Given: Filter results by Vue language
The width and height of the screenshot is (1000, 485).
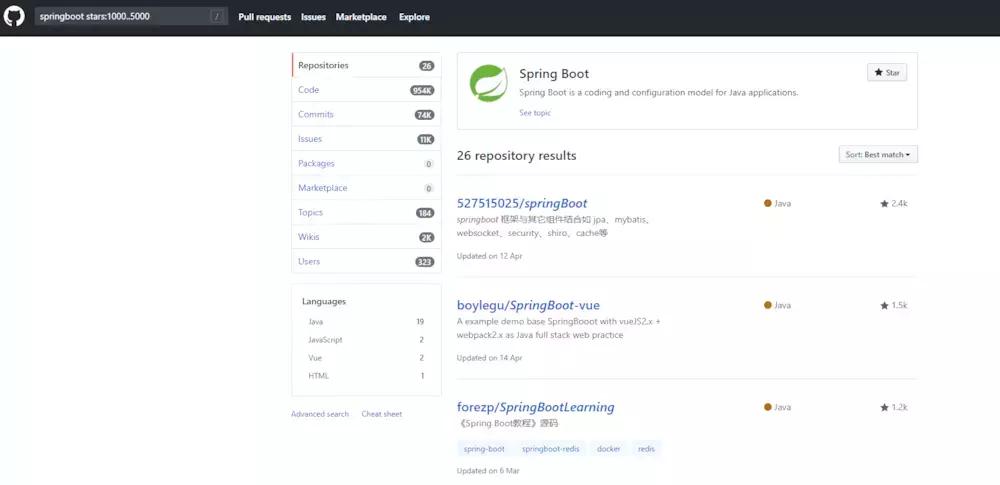Looking at the screenshot, I should (x=366, y=358).
